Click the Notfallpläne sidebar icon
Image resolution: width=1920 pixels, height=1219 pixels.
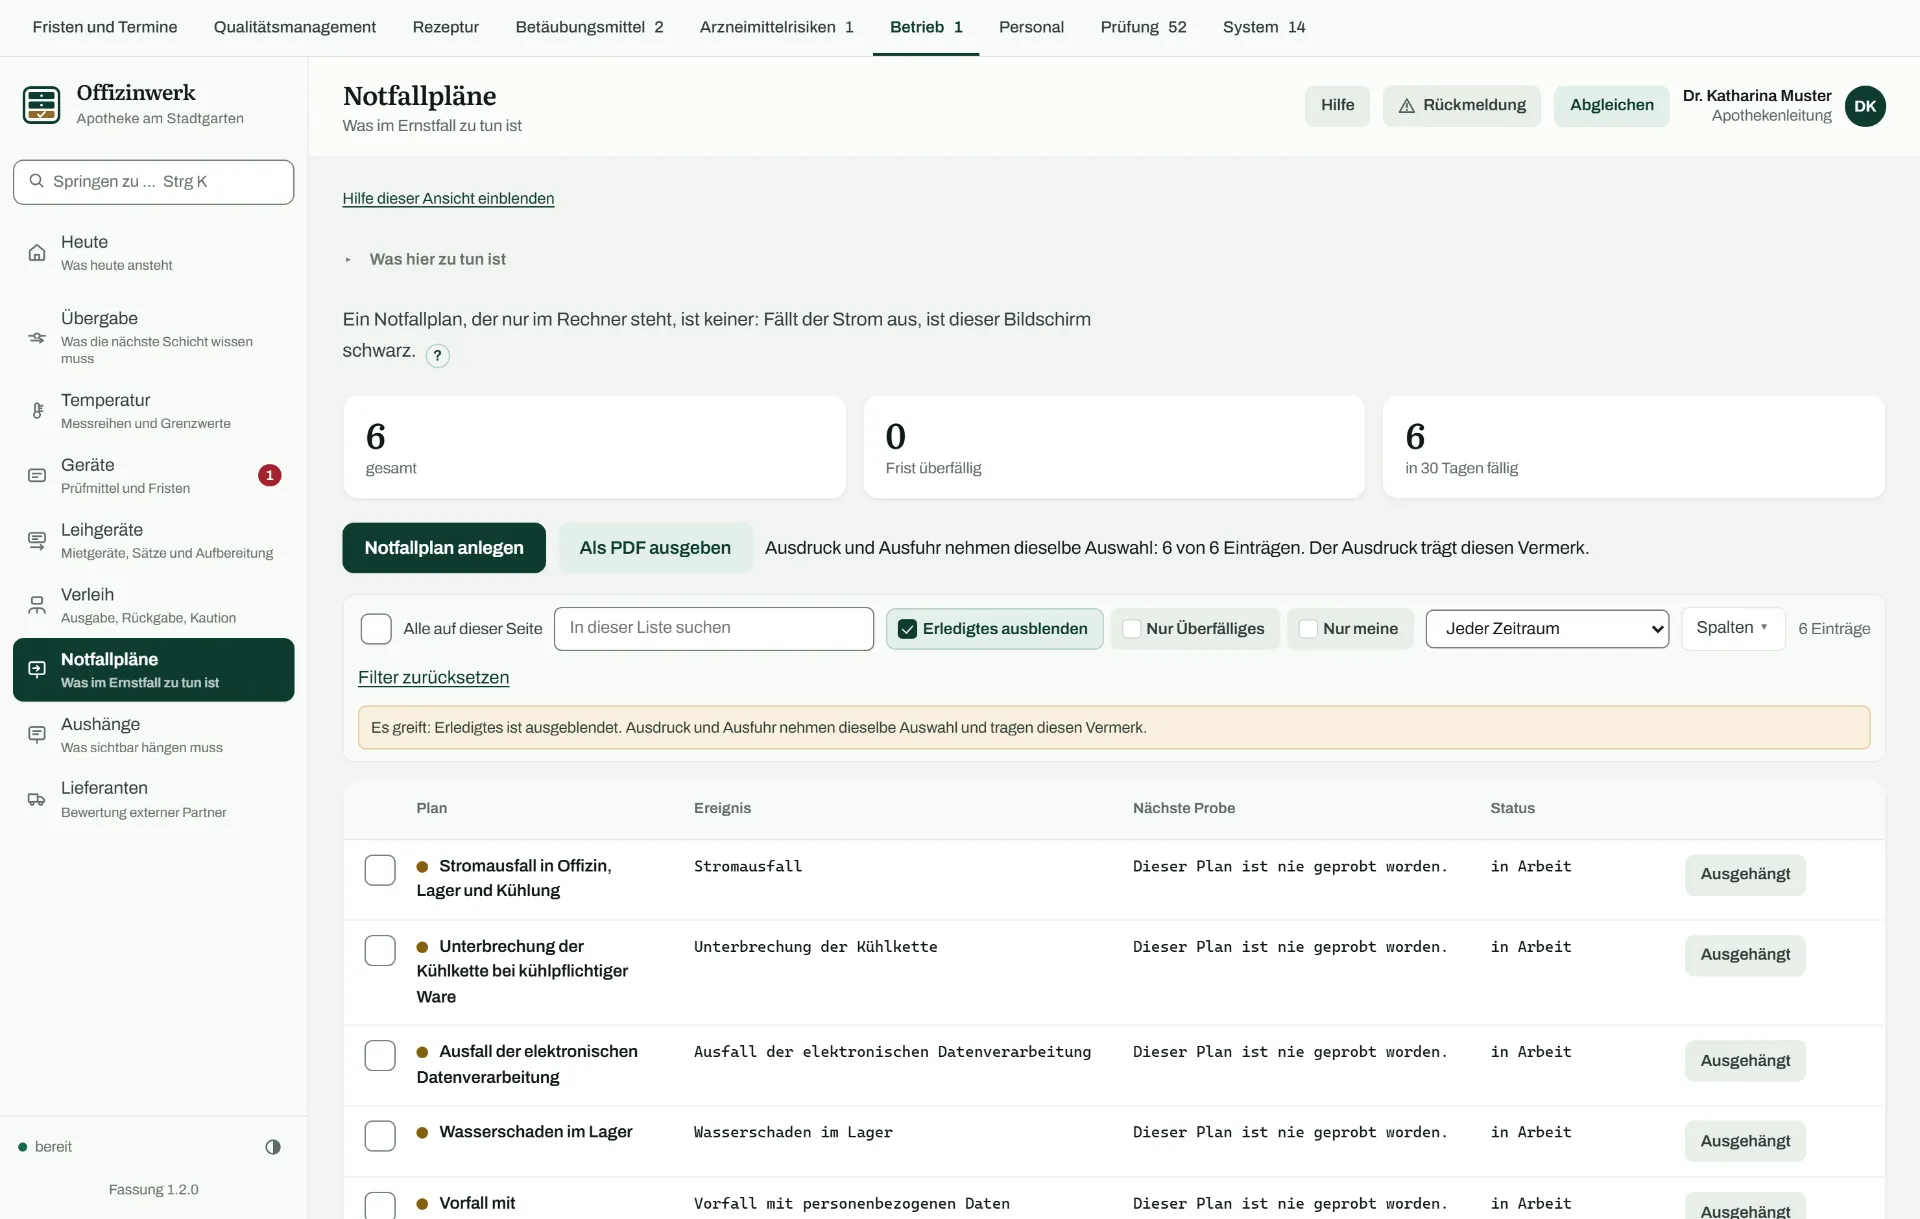pyautogui.click(x=37, y=670)
